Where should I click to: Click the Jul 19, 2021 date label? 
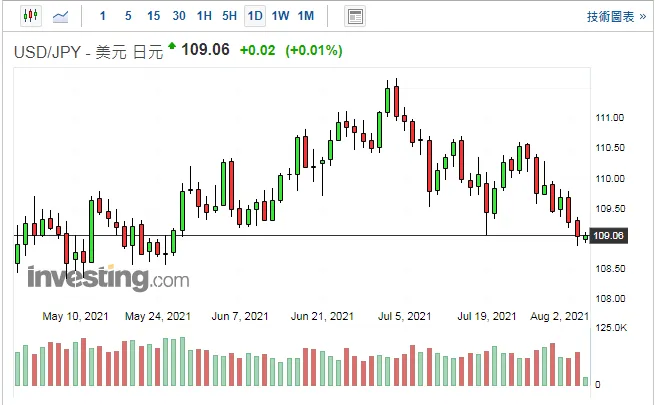coord(487,316)
